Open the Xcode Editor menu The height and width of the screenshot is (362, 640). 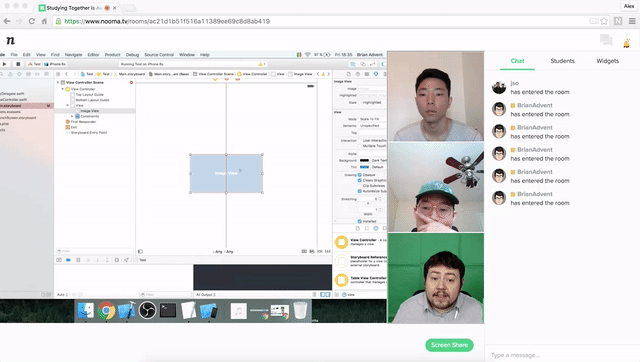93,55
